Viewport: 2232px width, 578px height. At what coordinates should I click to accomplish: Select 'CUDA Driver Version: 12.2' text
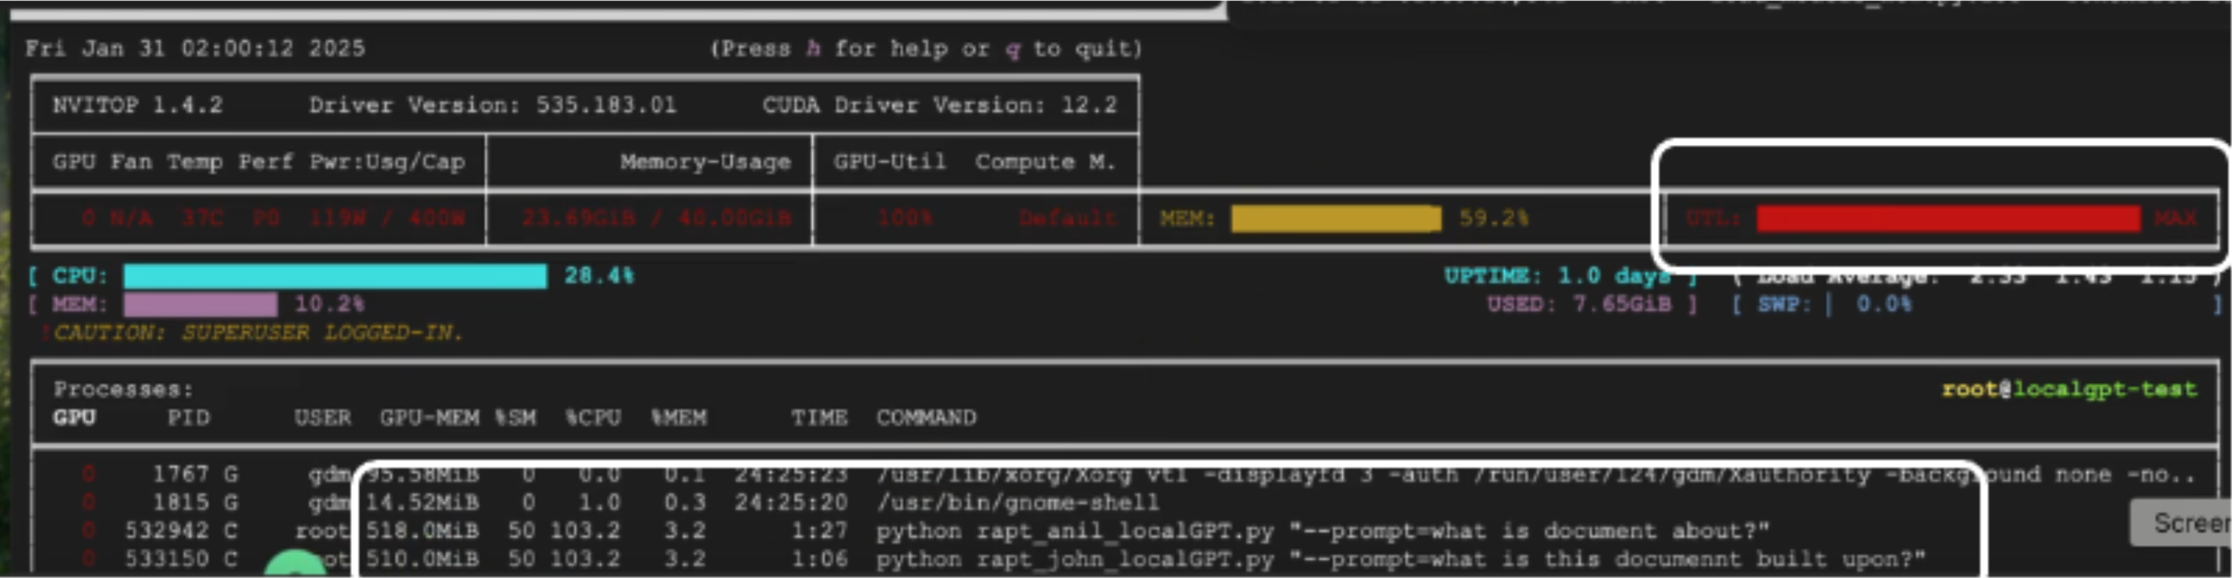point(940,105)
